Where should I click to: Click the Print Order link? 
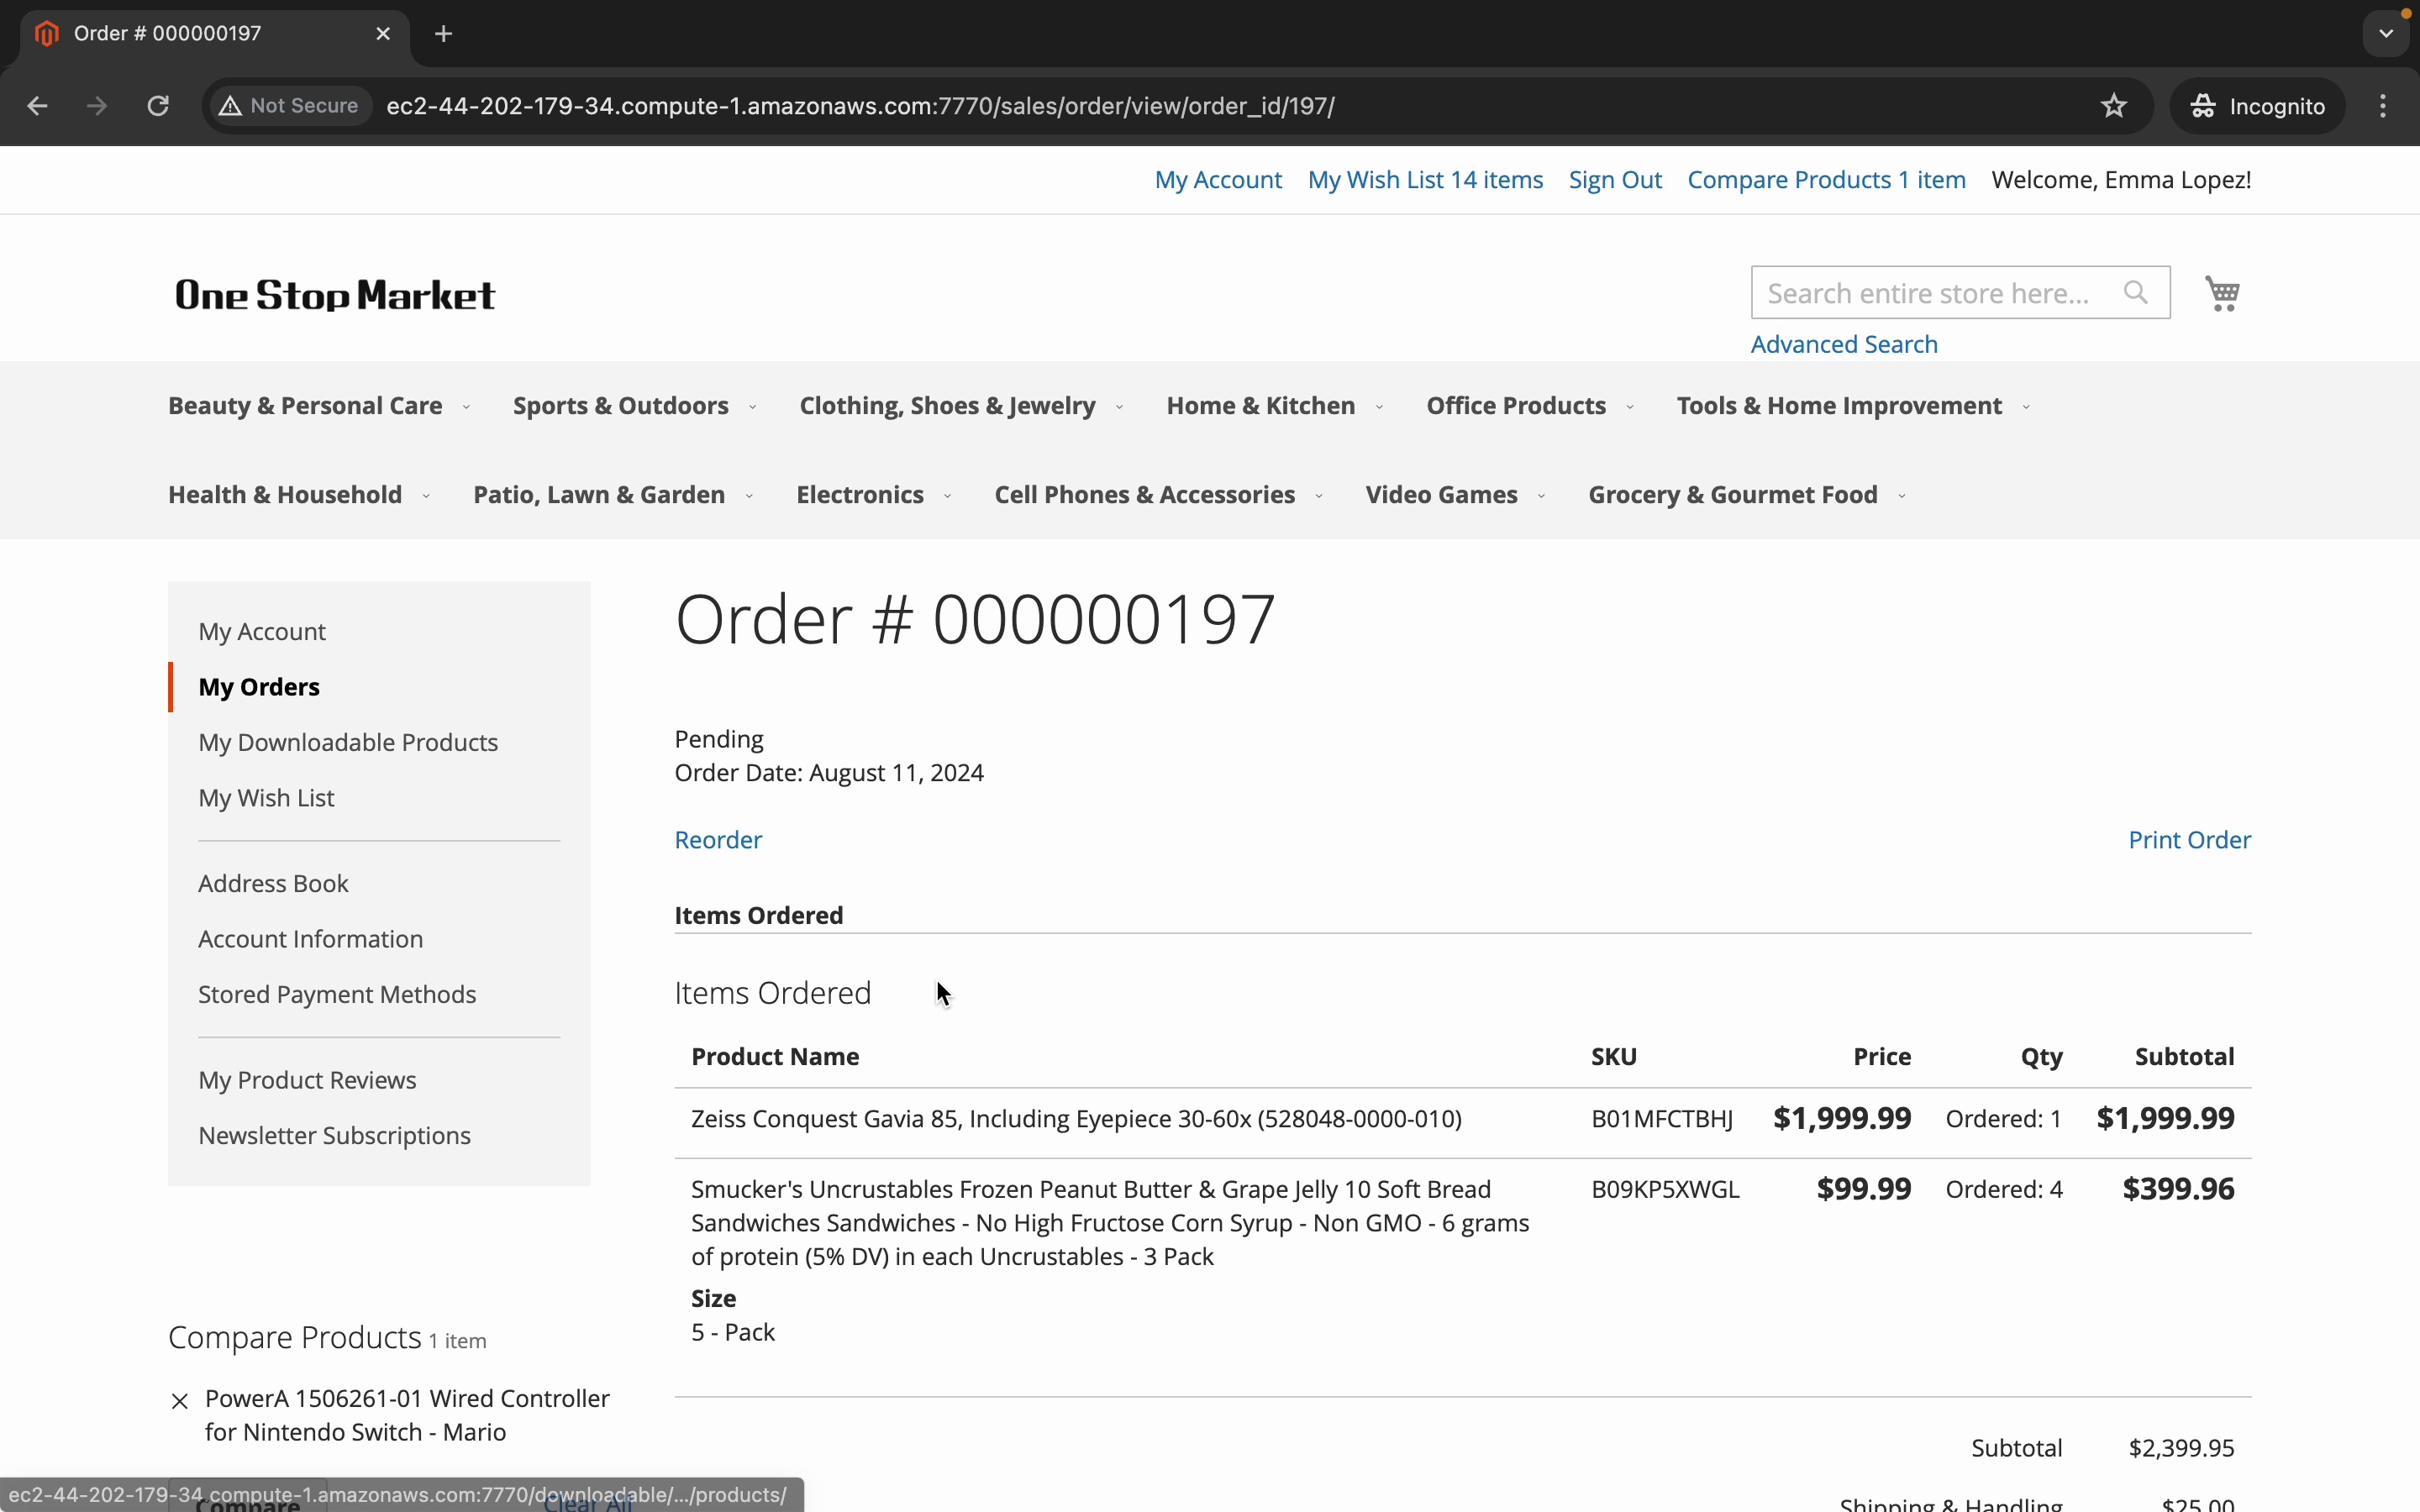2188,840
